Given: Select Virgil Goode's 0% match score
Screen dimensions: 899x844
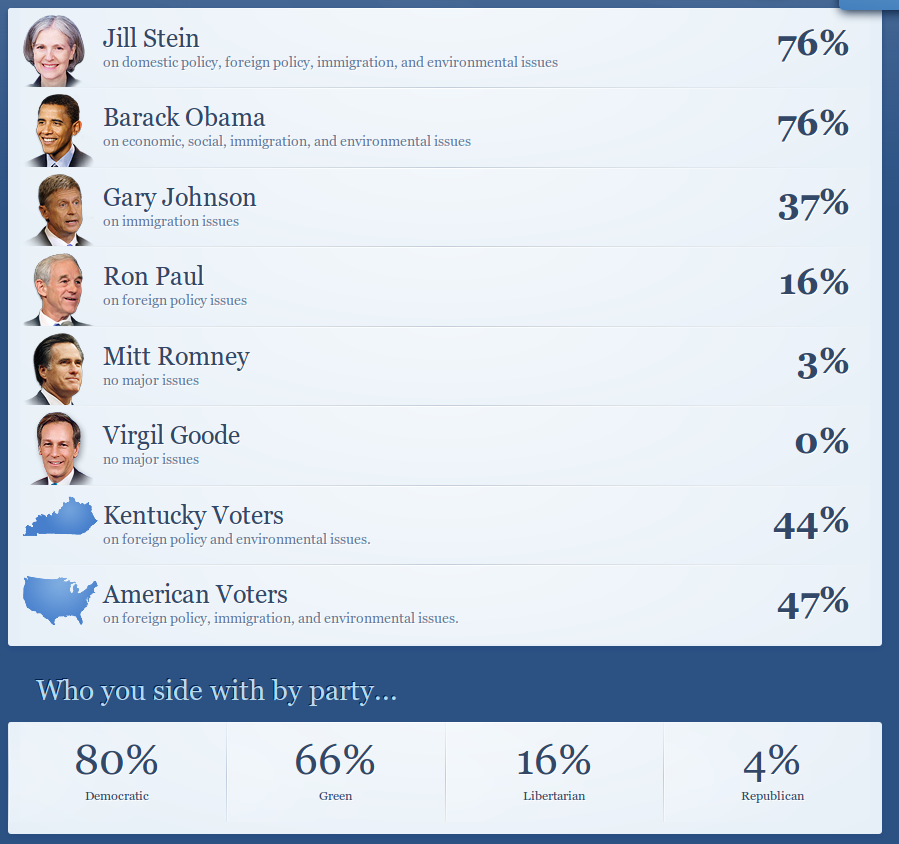Looking at the screenshot, I should (821, 442).
